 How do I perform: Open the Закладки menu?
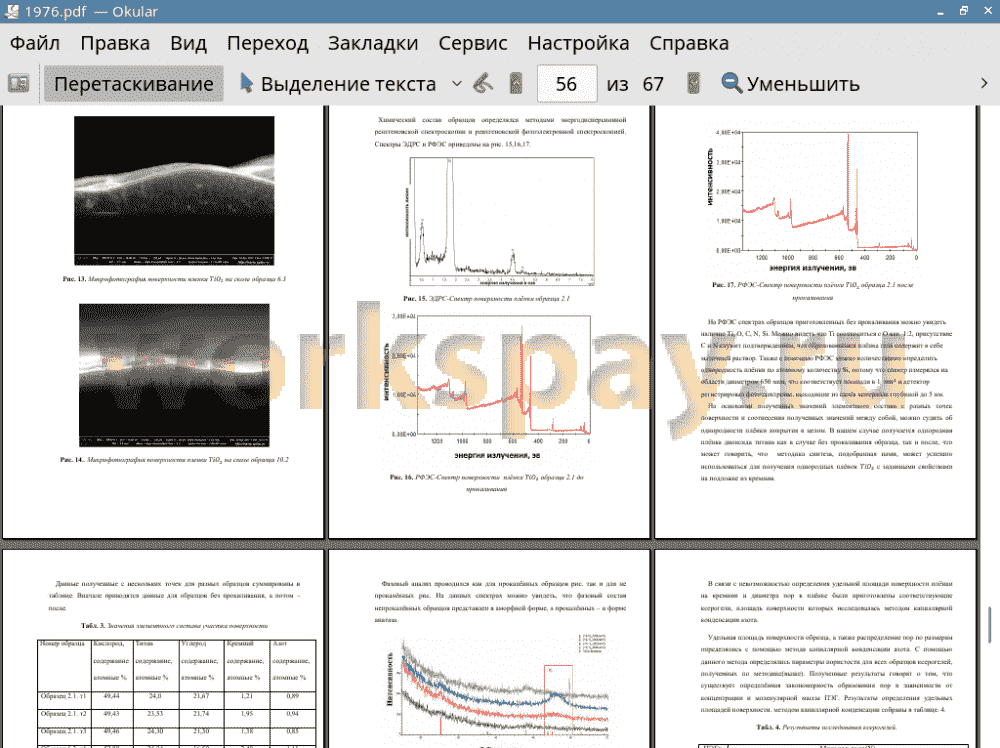(372, 43)
